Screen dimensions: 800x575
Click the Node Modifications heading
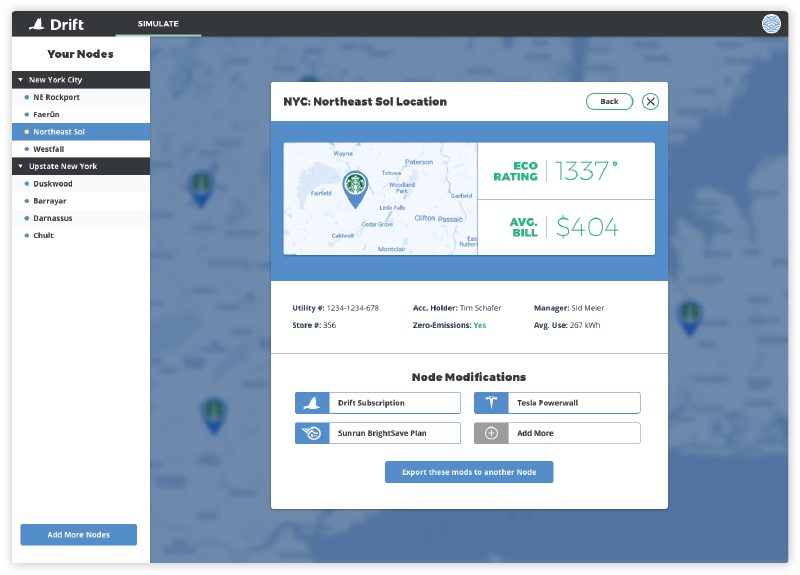point(469,377)
